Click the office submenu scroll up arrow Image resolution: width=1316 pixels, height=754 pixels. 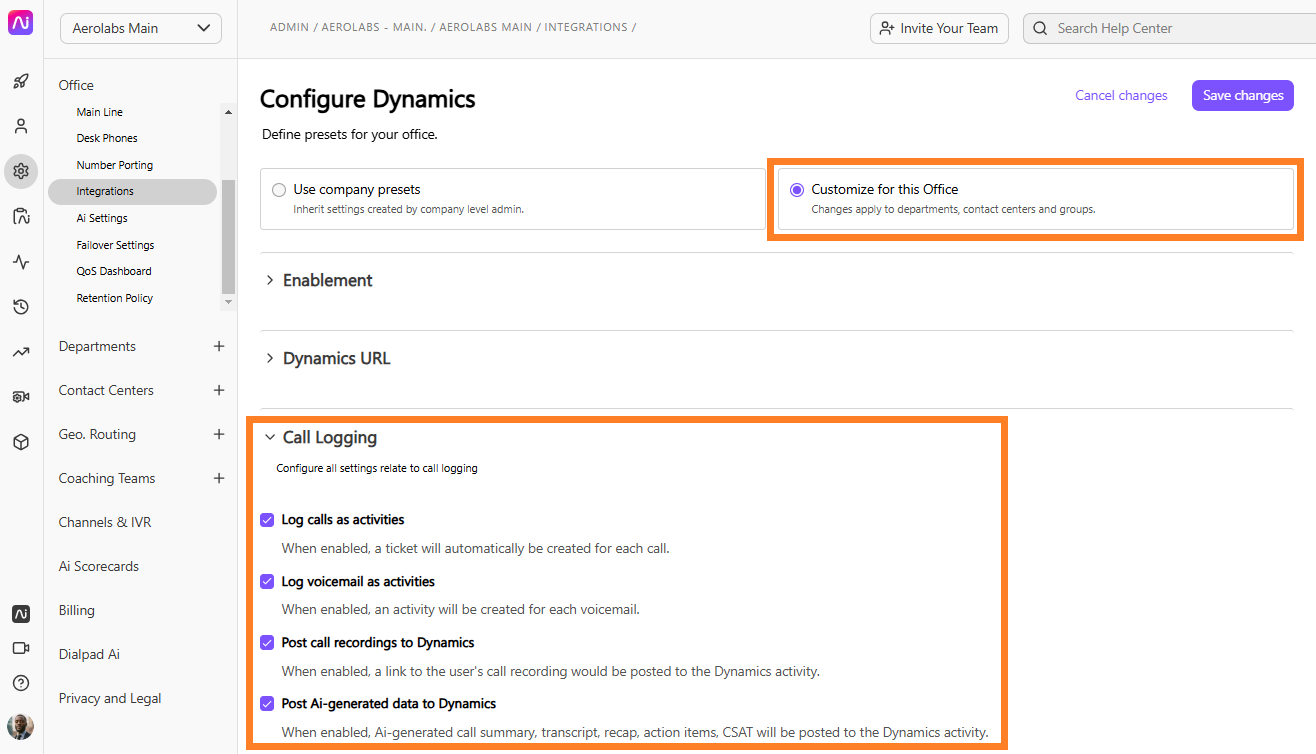click(228, 112)
